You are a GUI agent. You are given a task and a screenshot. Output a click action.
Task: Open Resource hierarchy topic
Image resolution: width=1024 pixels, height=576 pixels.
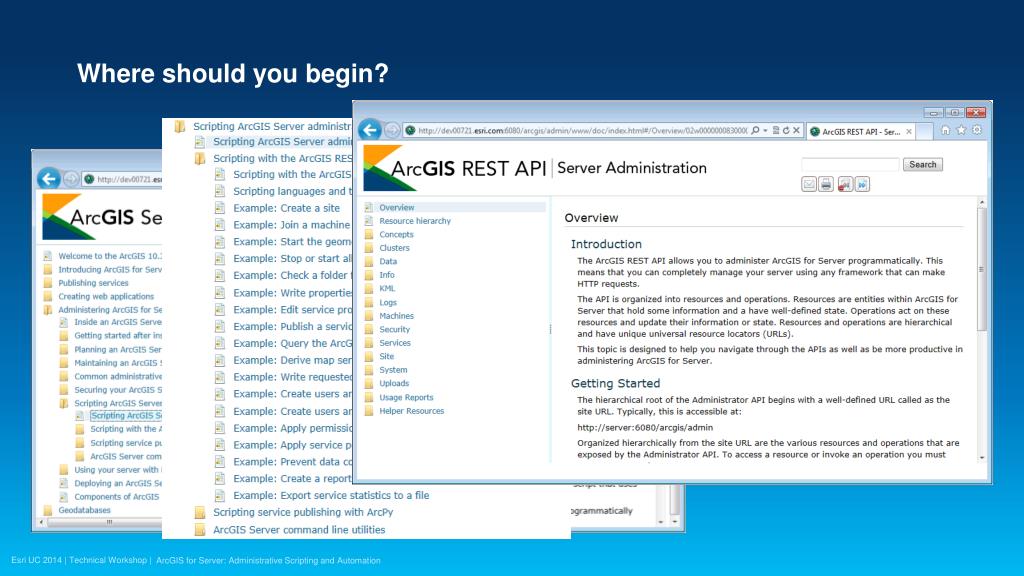(415, 221)
